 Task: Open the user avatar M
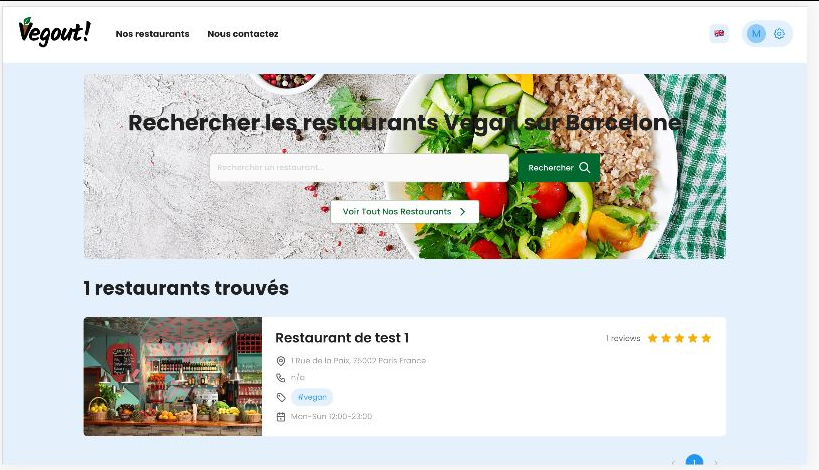coord(756,33)
